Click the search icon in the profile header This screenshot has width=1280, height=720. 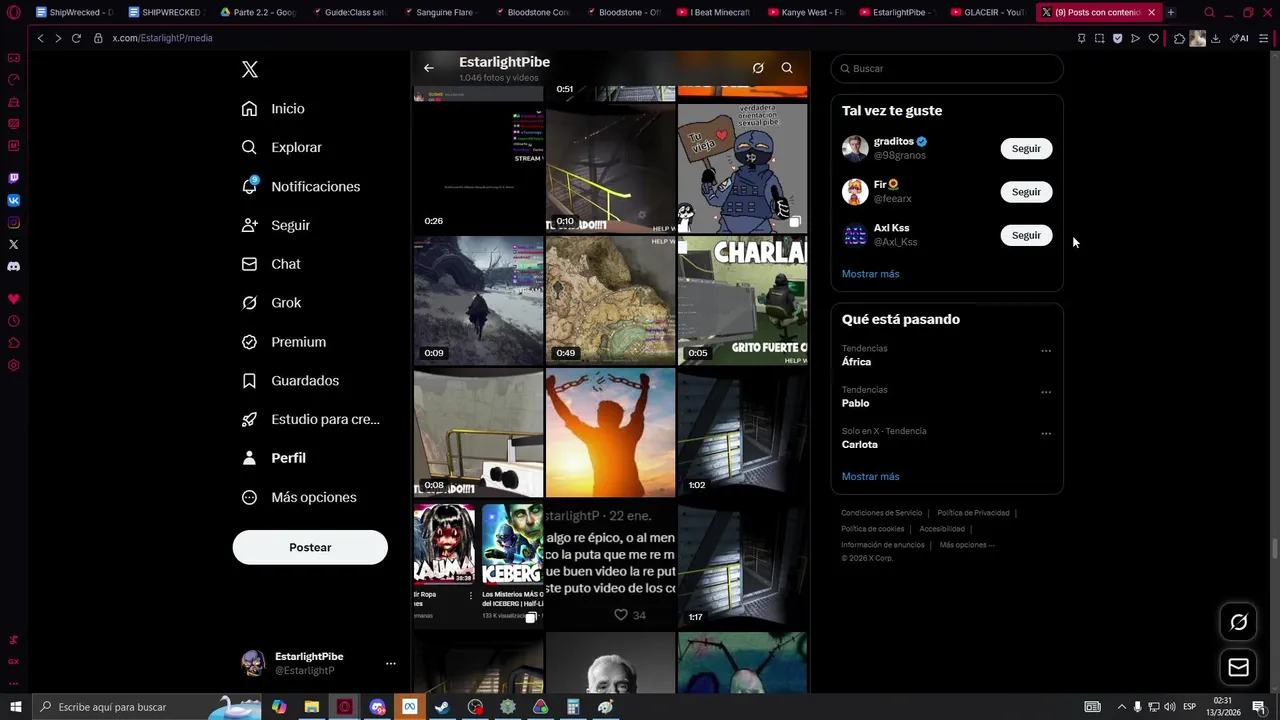tap(787, 68)
